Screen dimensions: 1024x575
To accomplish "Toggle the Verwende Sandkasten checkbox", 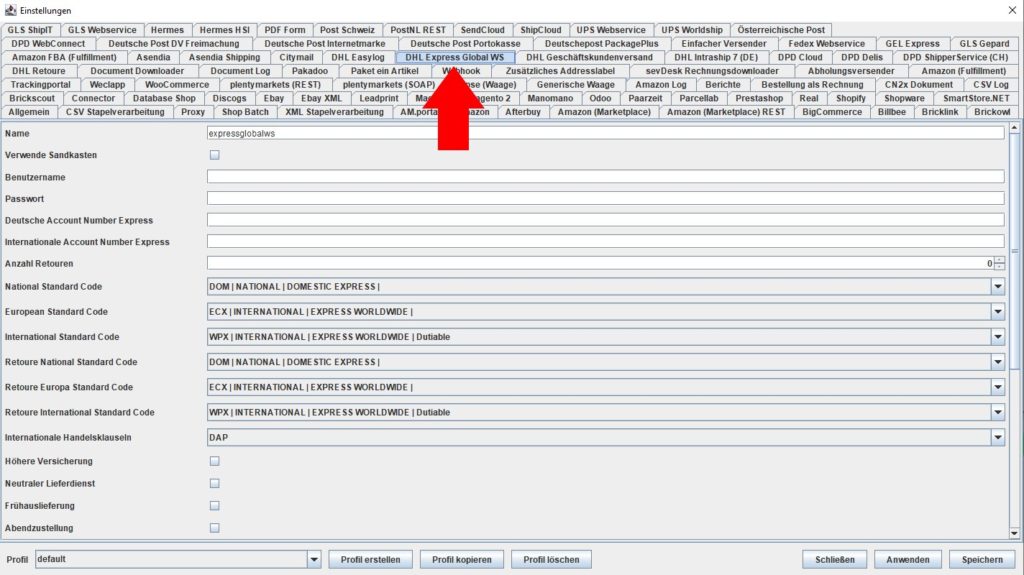I will coord(214,155).
